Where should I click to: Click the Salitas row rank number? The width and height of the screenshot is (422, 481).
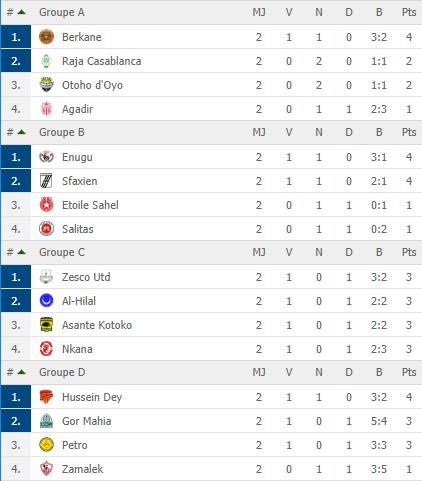tap(16, 229)
